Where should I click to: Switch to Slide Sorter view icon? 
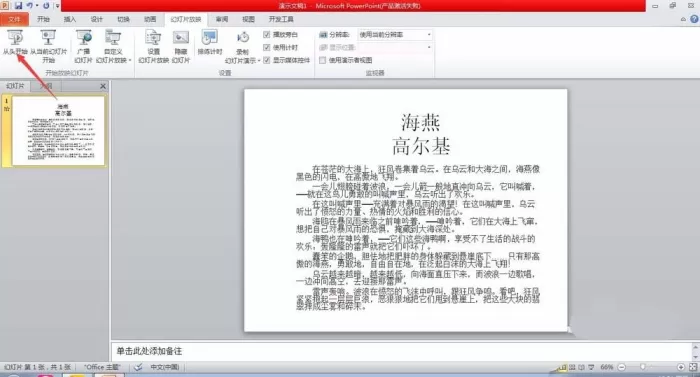(572, 367)
